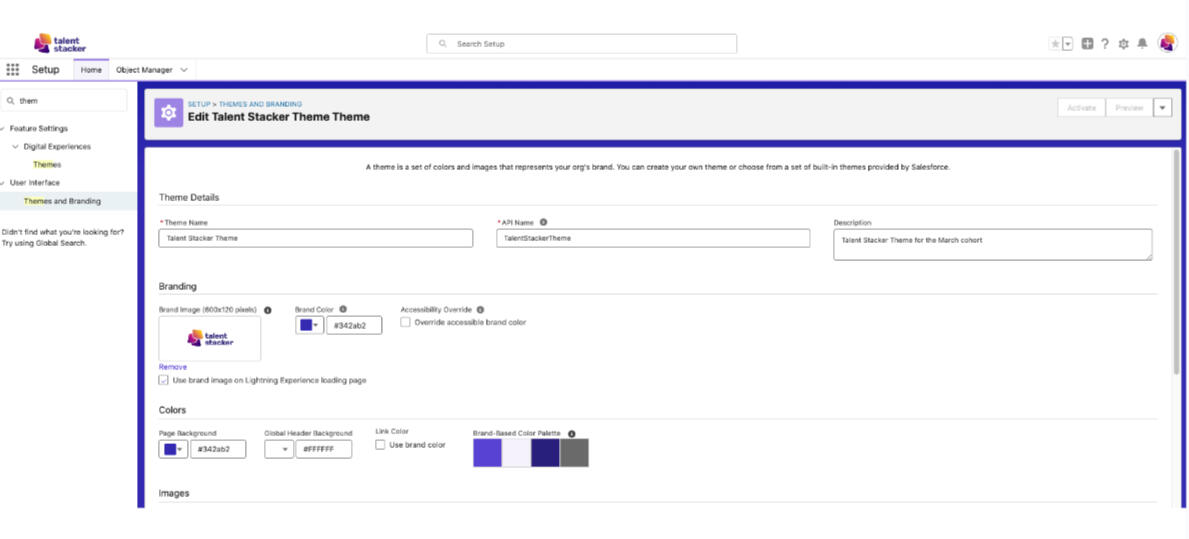Click the help question mark icon

coord(1105,44)
